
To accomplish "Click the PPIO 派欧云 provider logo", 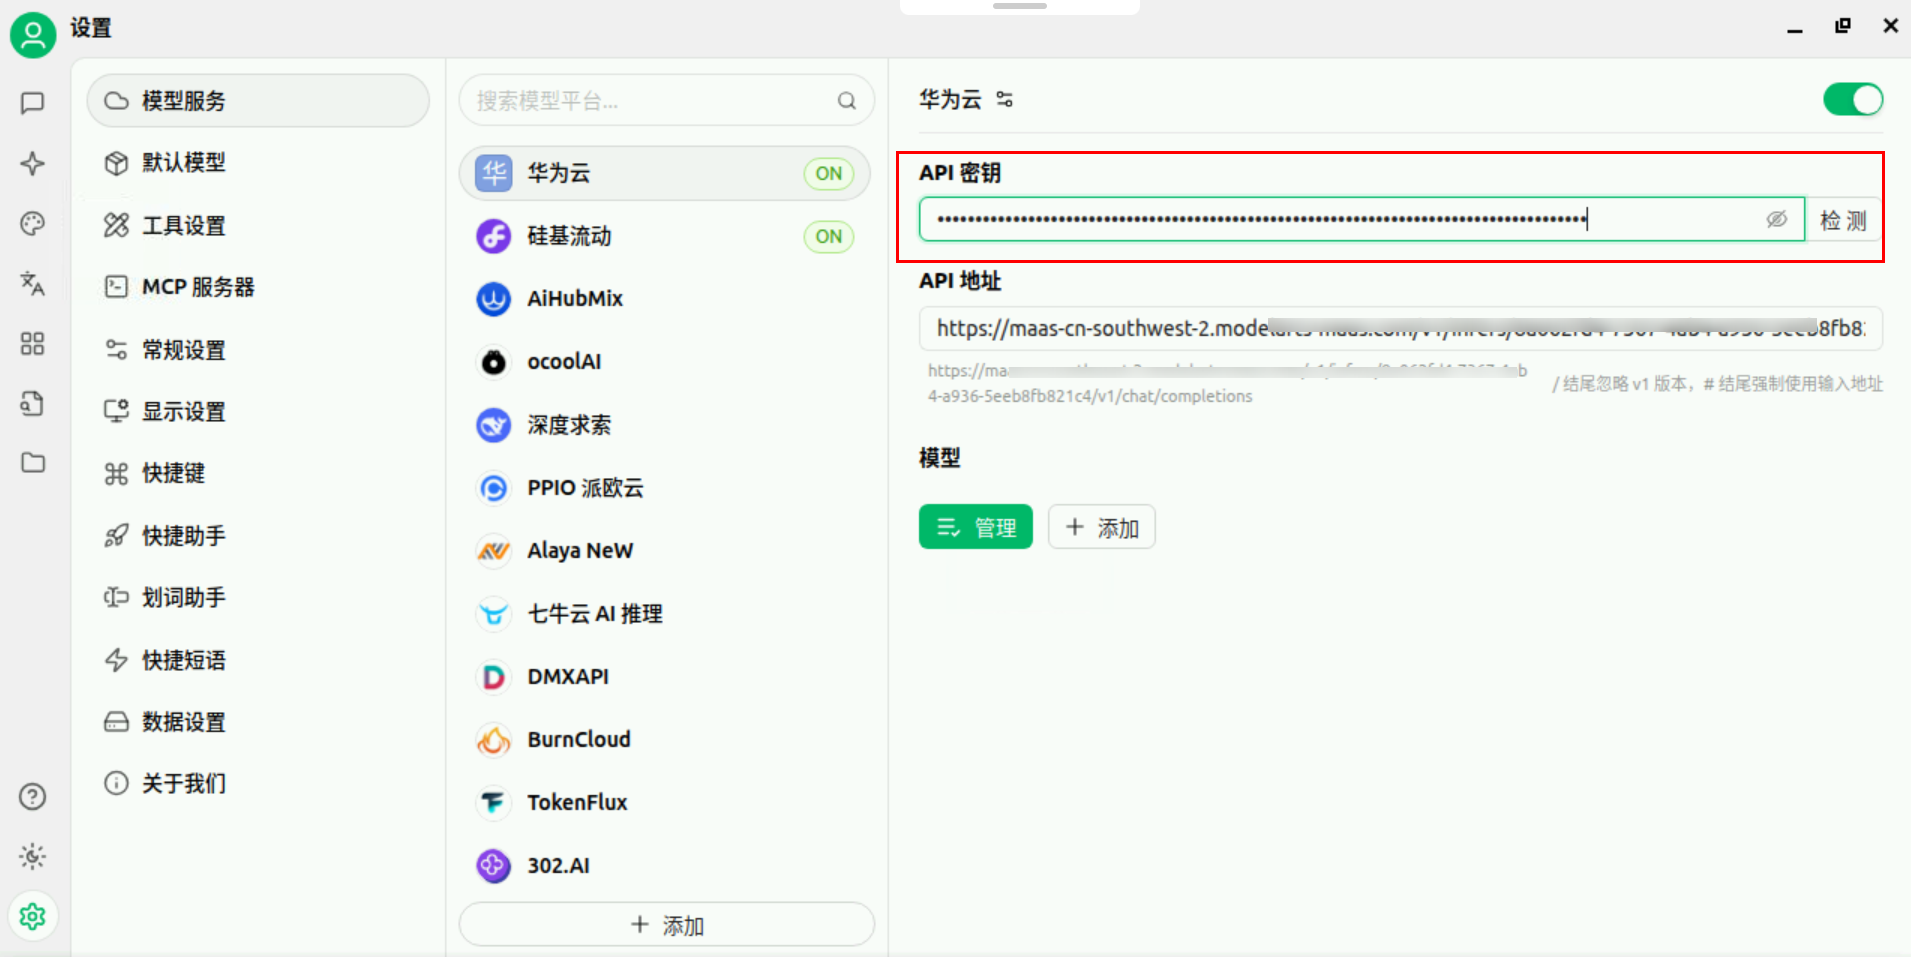I will (494, 488).
